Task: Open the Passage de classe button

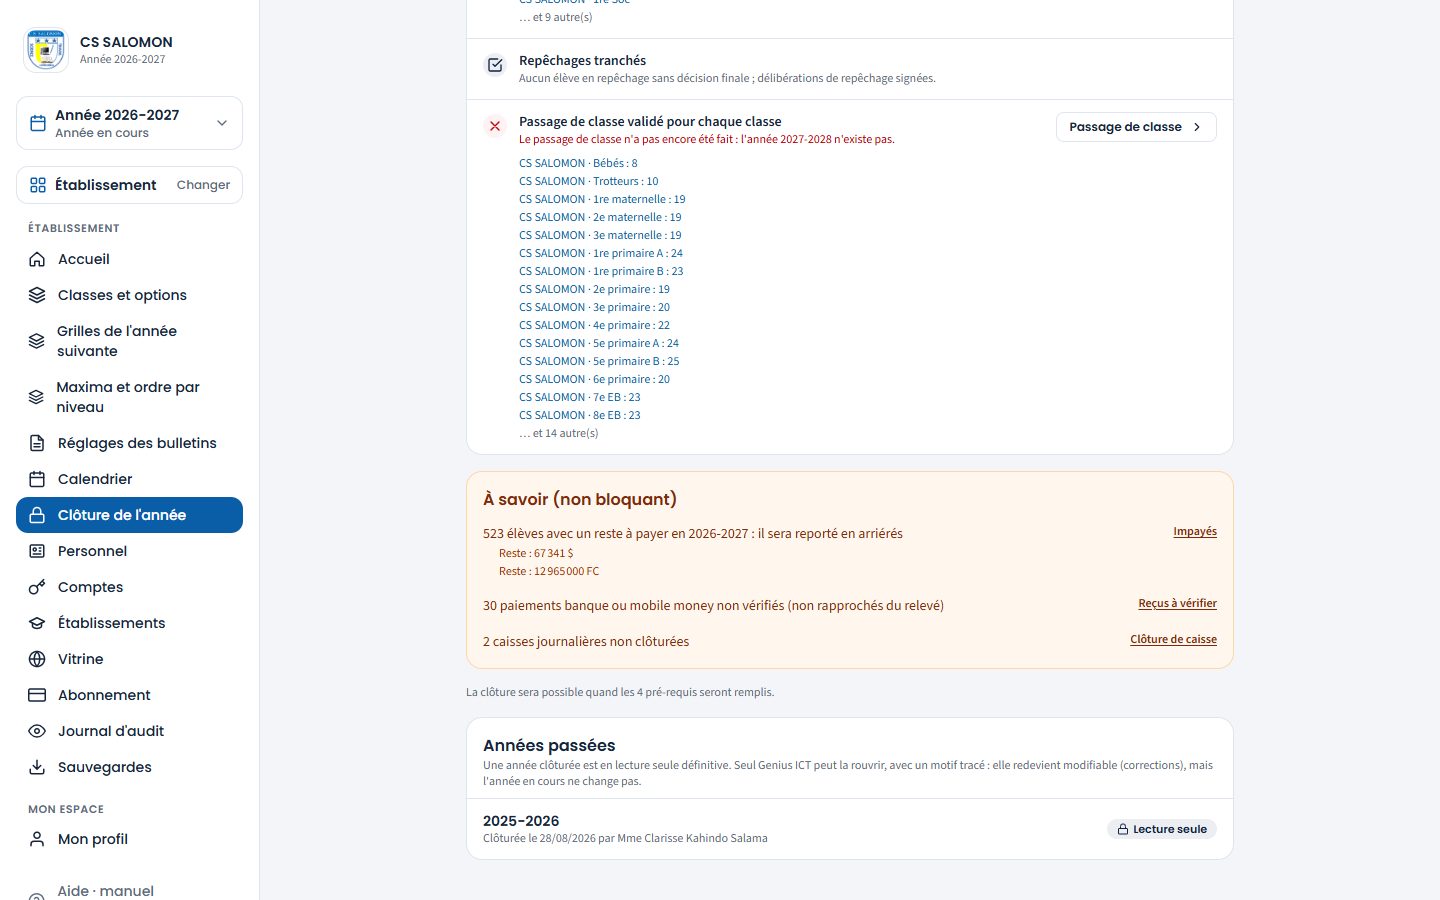Action: [x=1136, y=127]
